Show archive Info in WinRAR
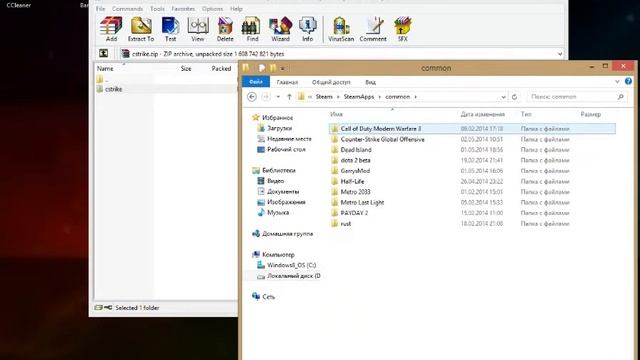The width and height of the screenshot is (640, 360). (x=307, y=29)
